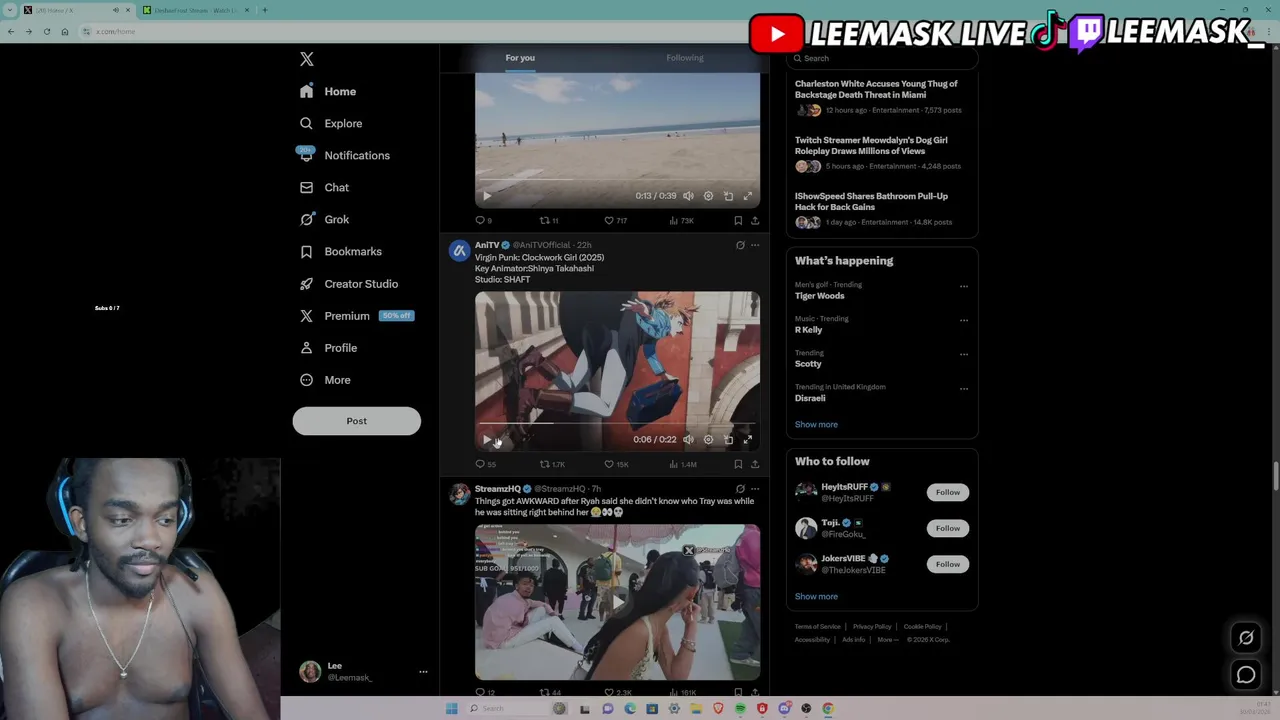Open AniTV post more options

[755, 245]
